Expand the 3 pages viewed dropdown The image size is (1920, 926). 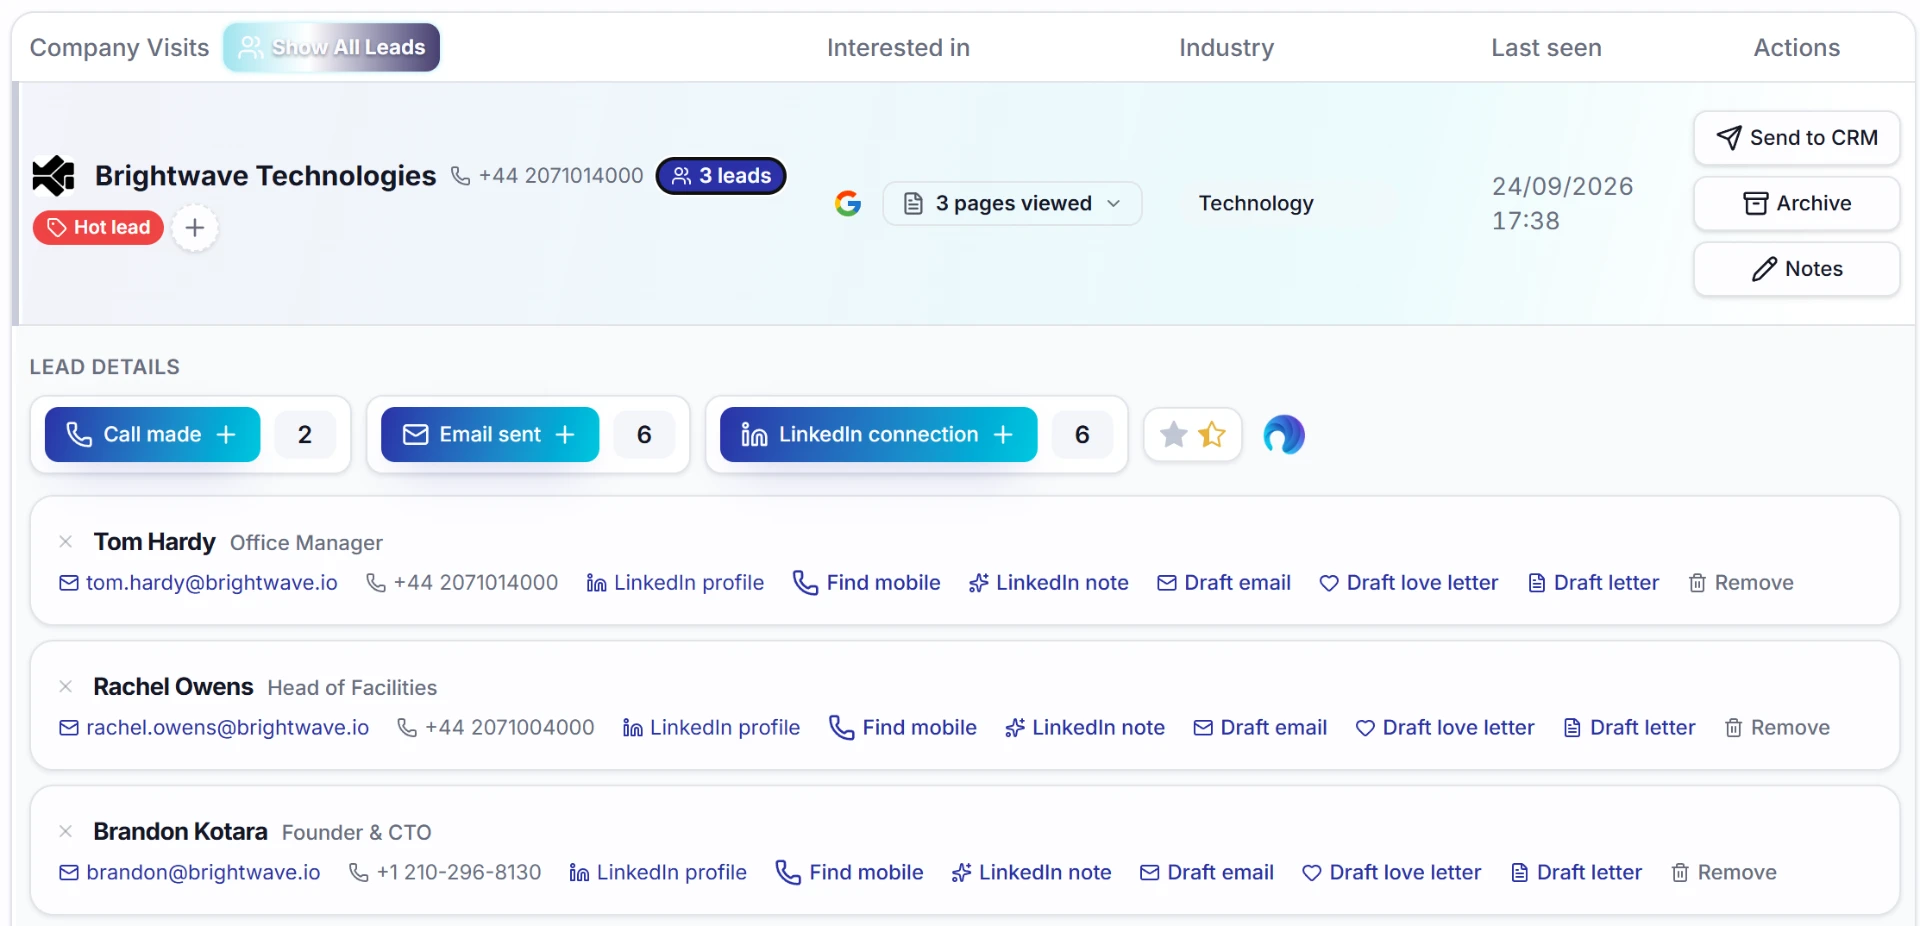(1012, 204)
